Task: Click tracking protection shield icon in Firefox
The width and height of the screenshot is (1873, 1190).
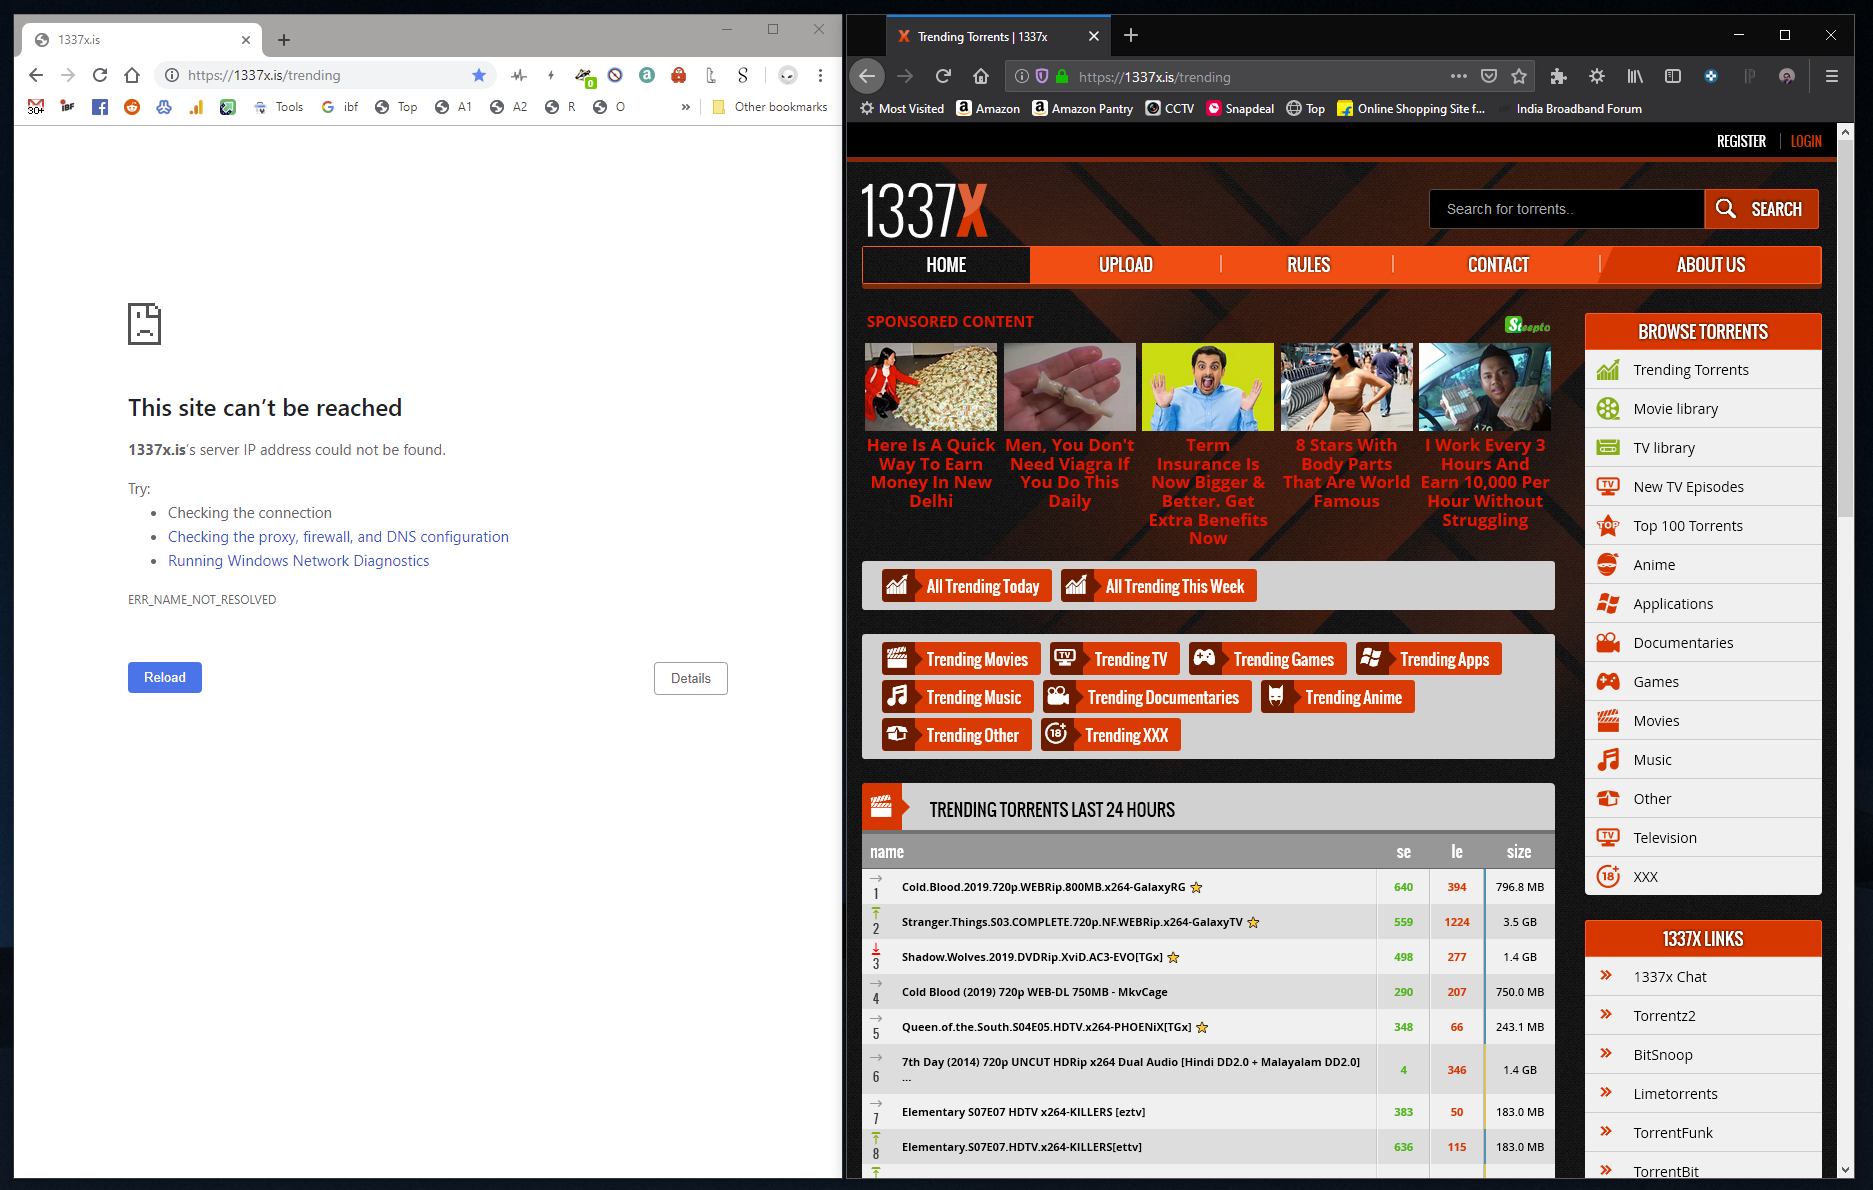Action: tap(1041, 76)
